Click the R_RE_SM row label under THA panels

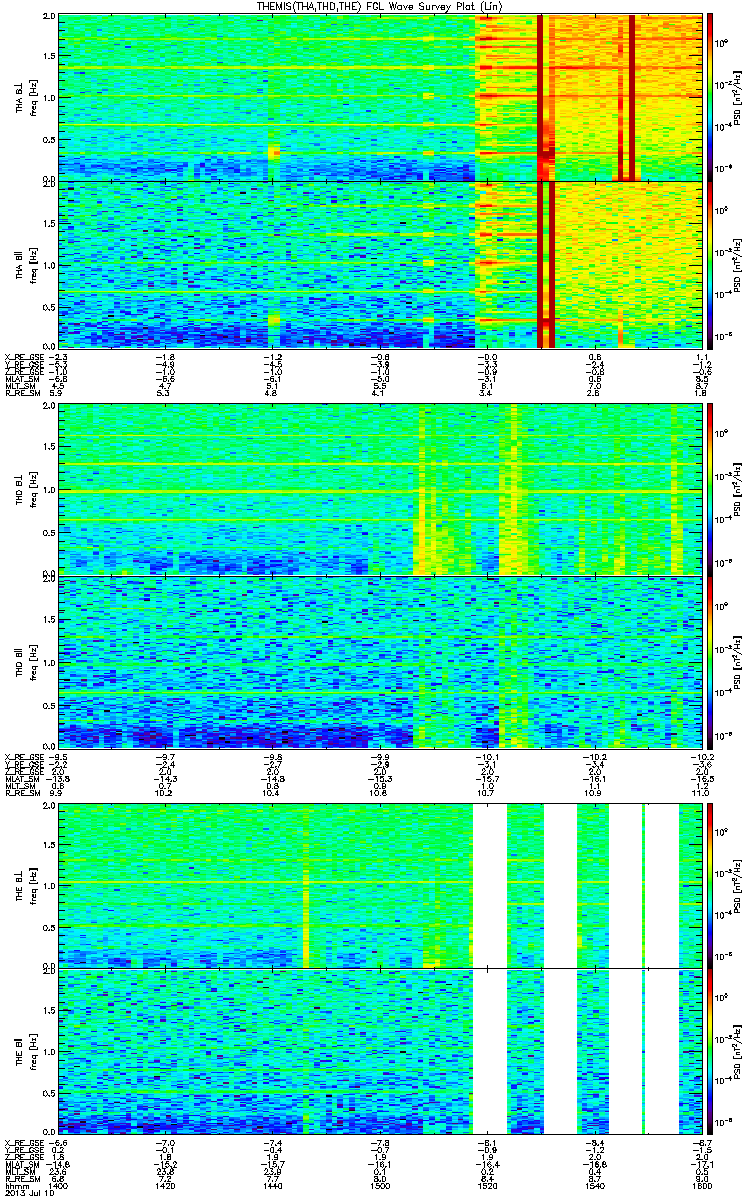22,395
